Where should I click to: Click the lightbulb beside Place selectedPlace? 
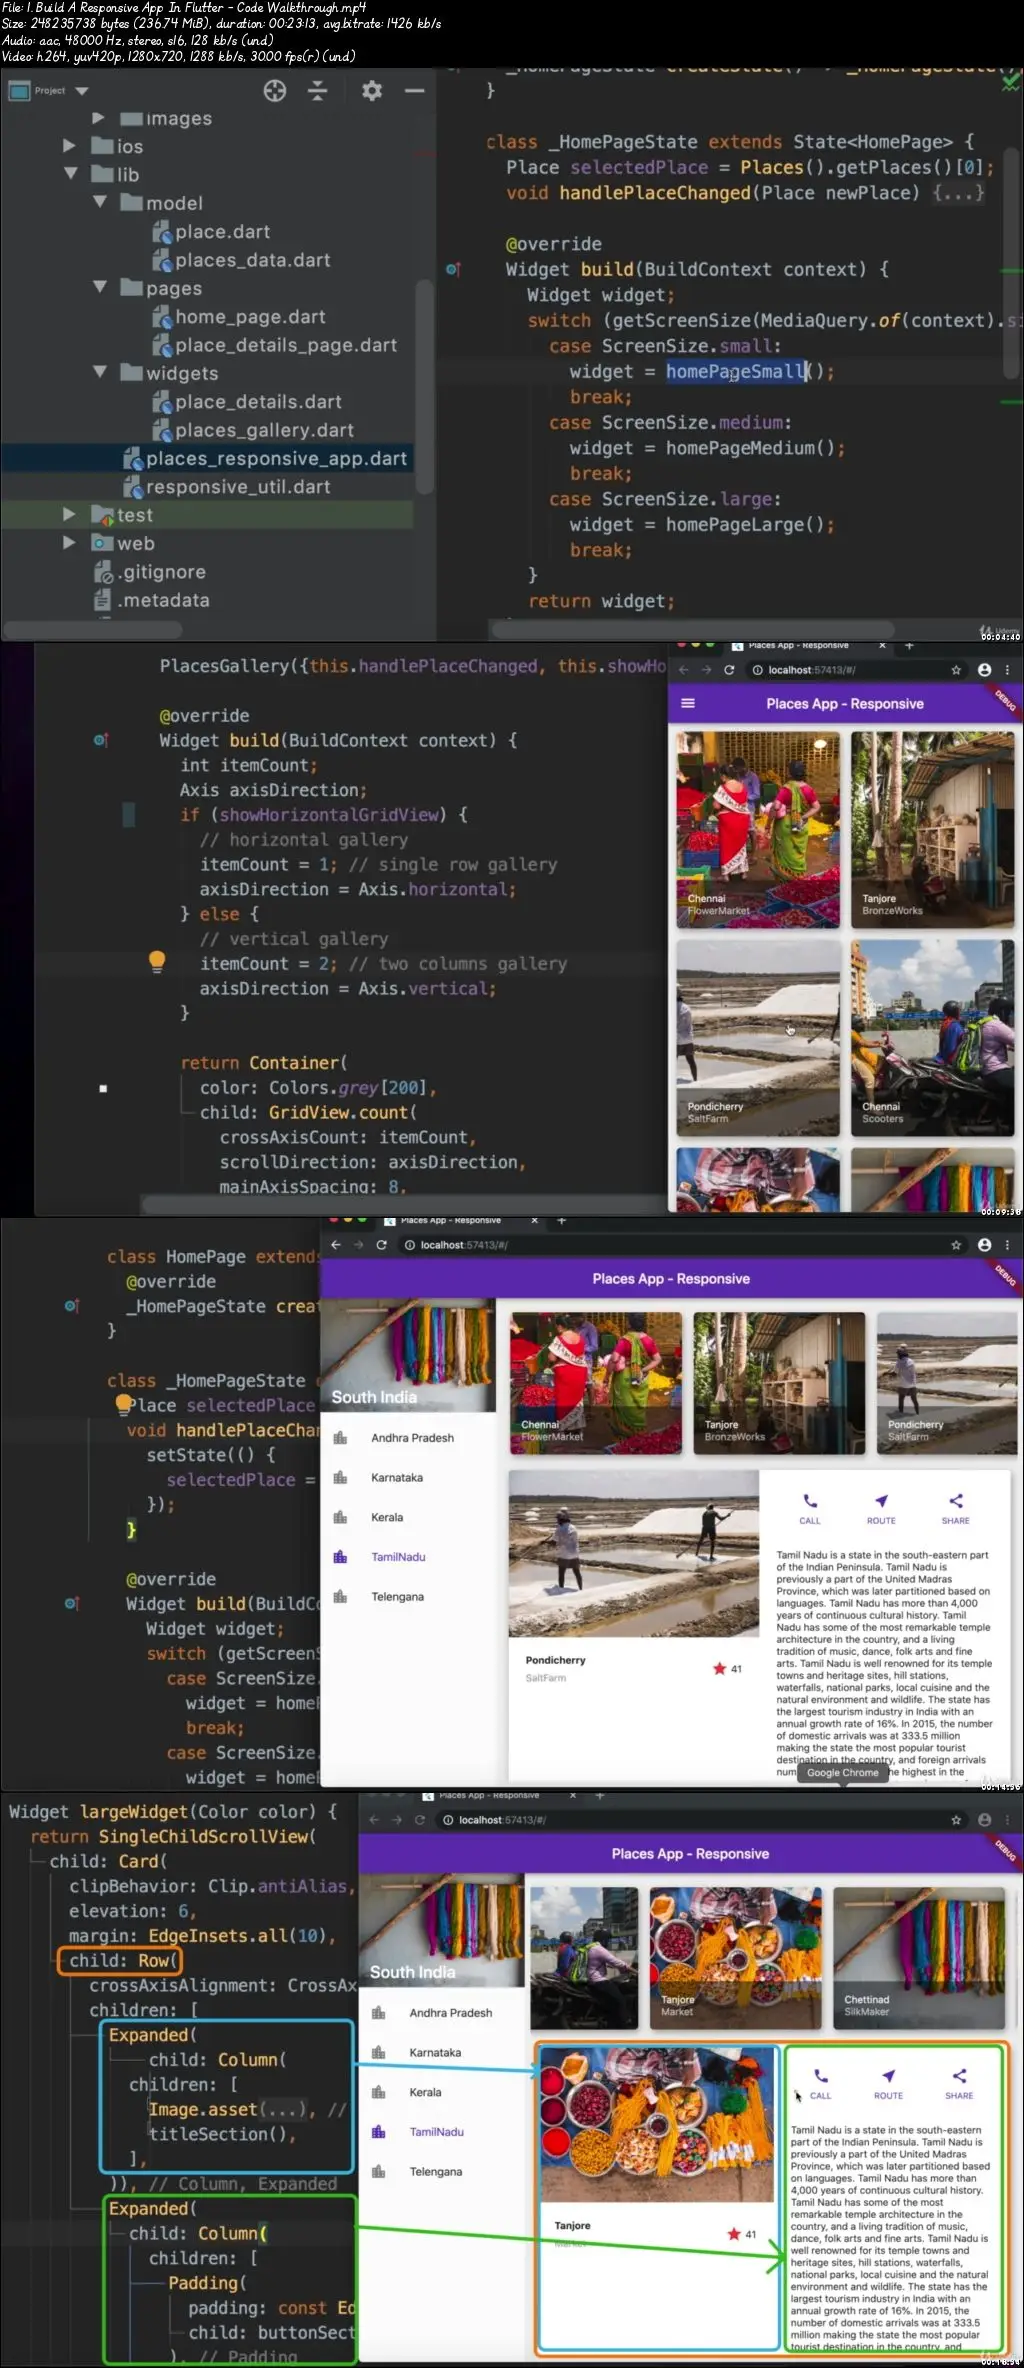122,1404
